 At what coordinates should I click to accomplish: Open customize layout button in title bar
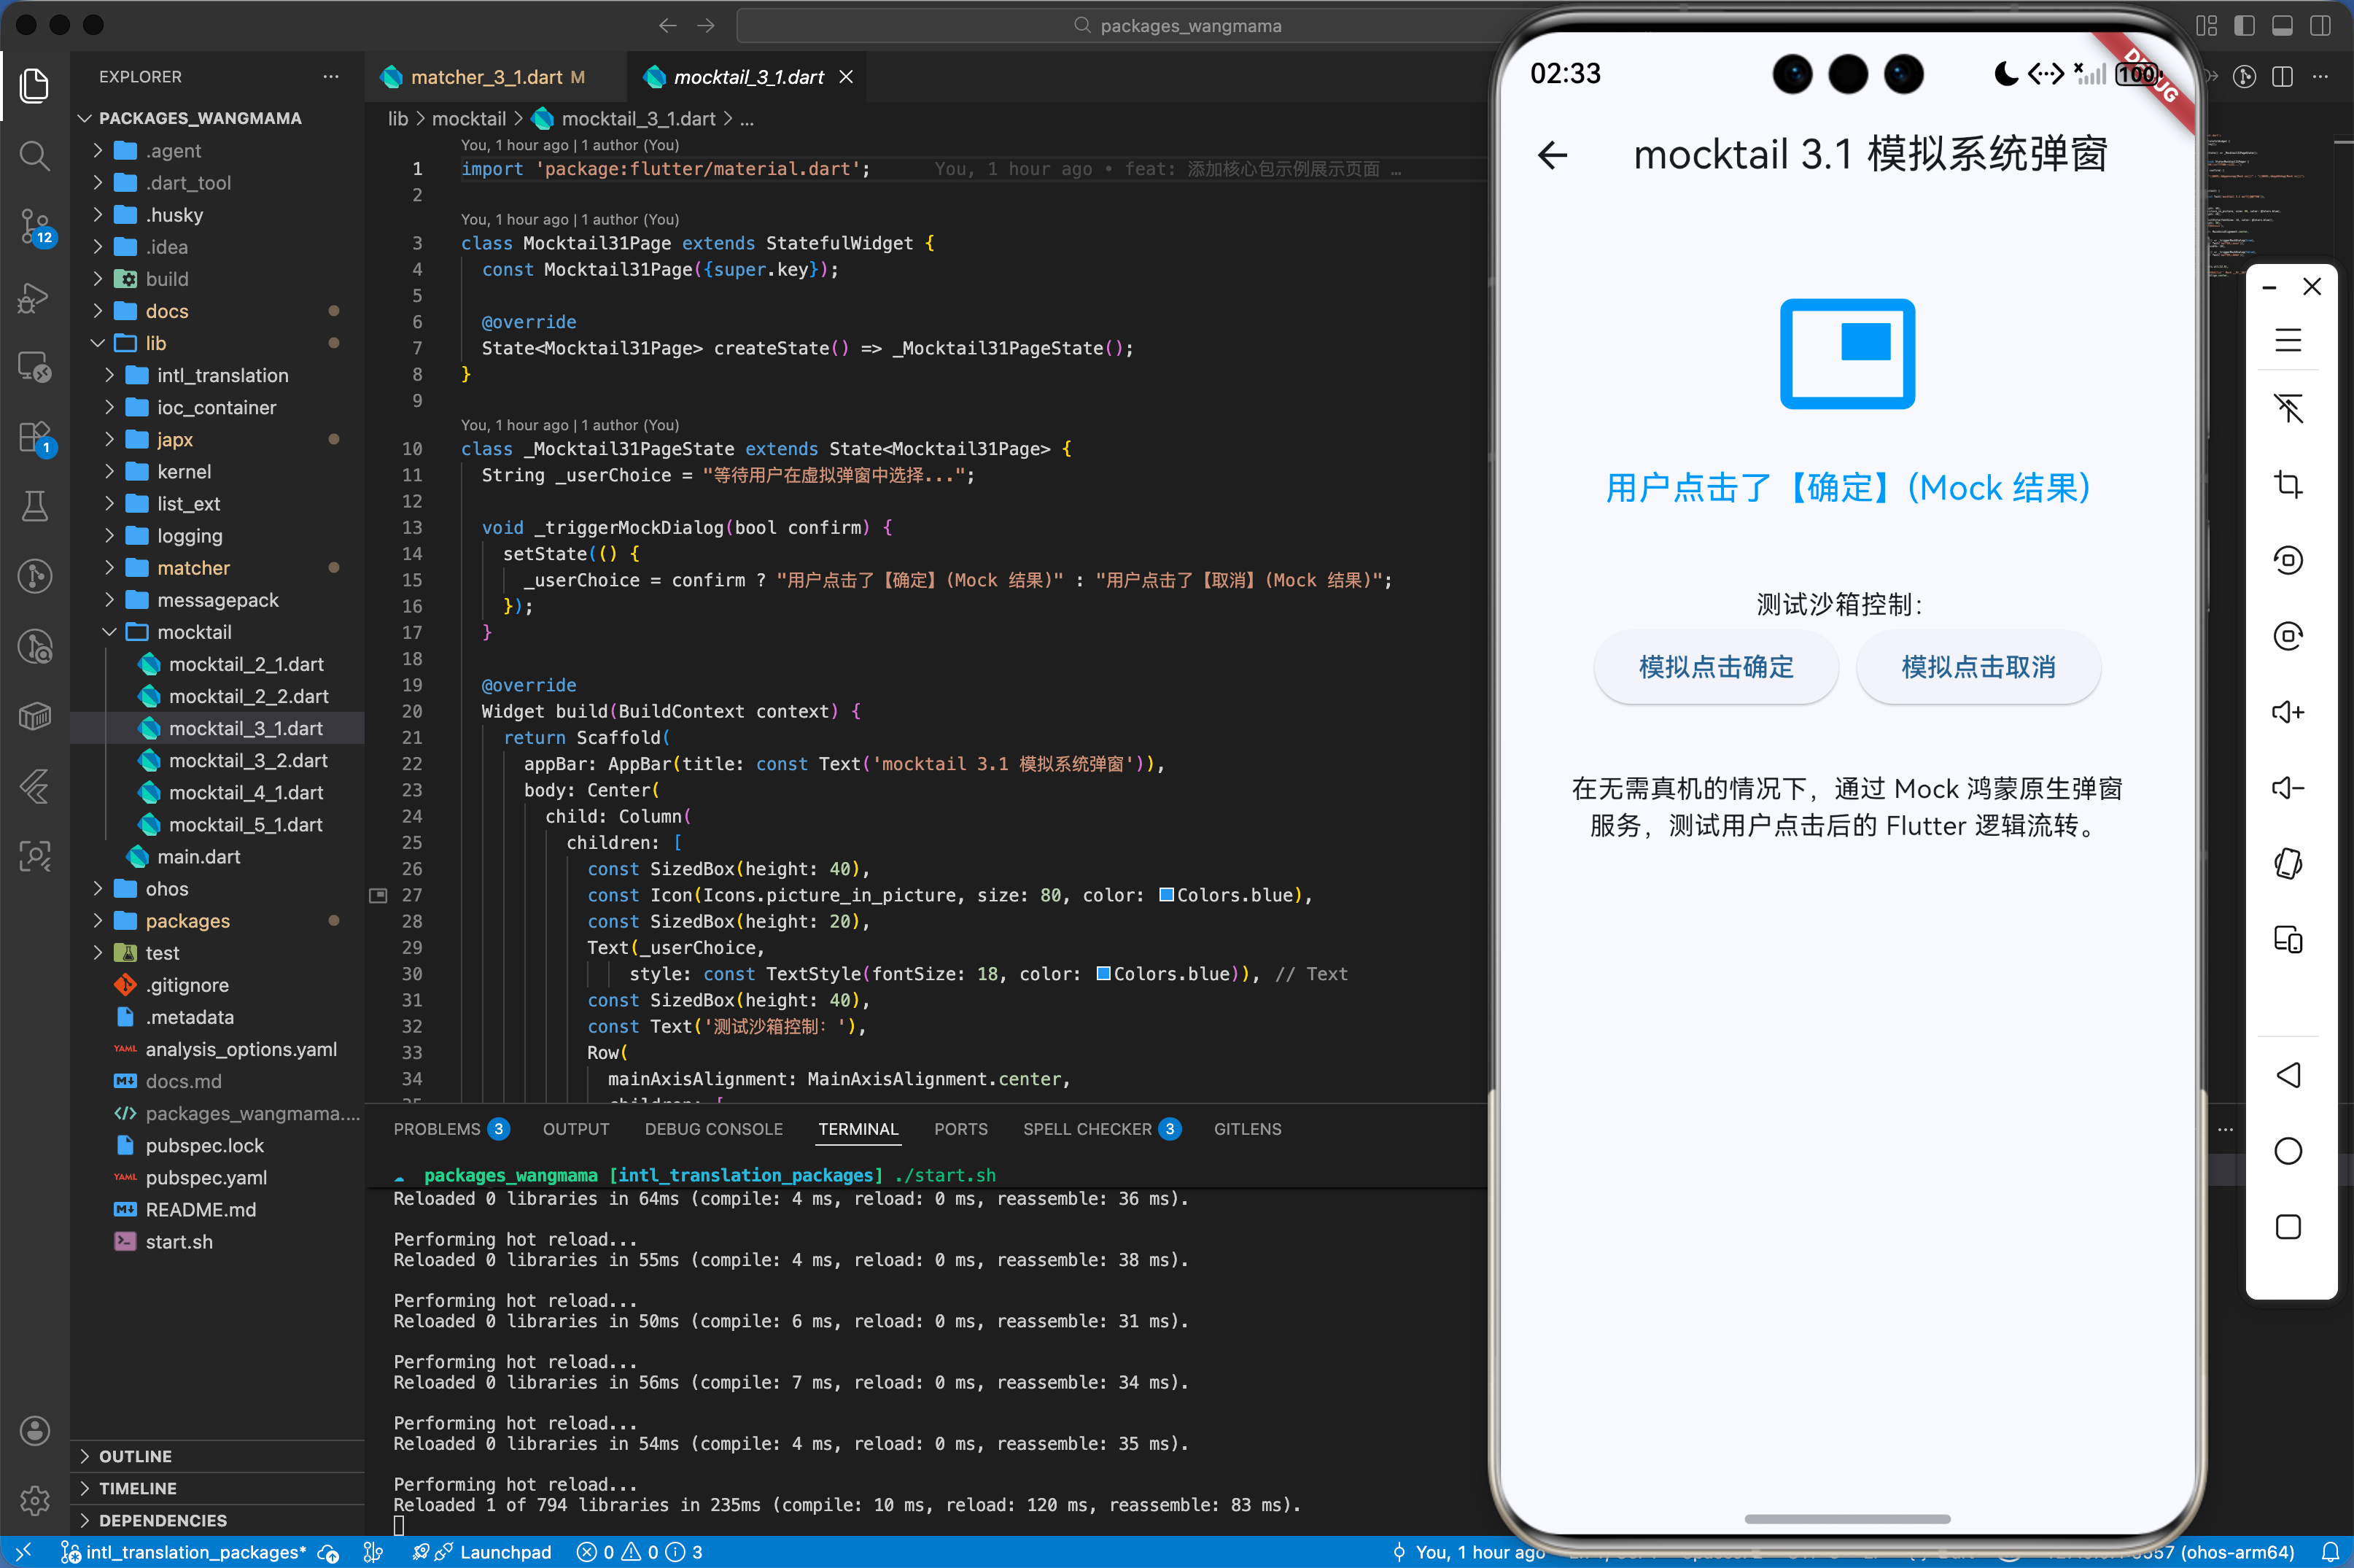[2207, 26]
